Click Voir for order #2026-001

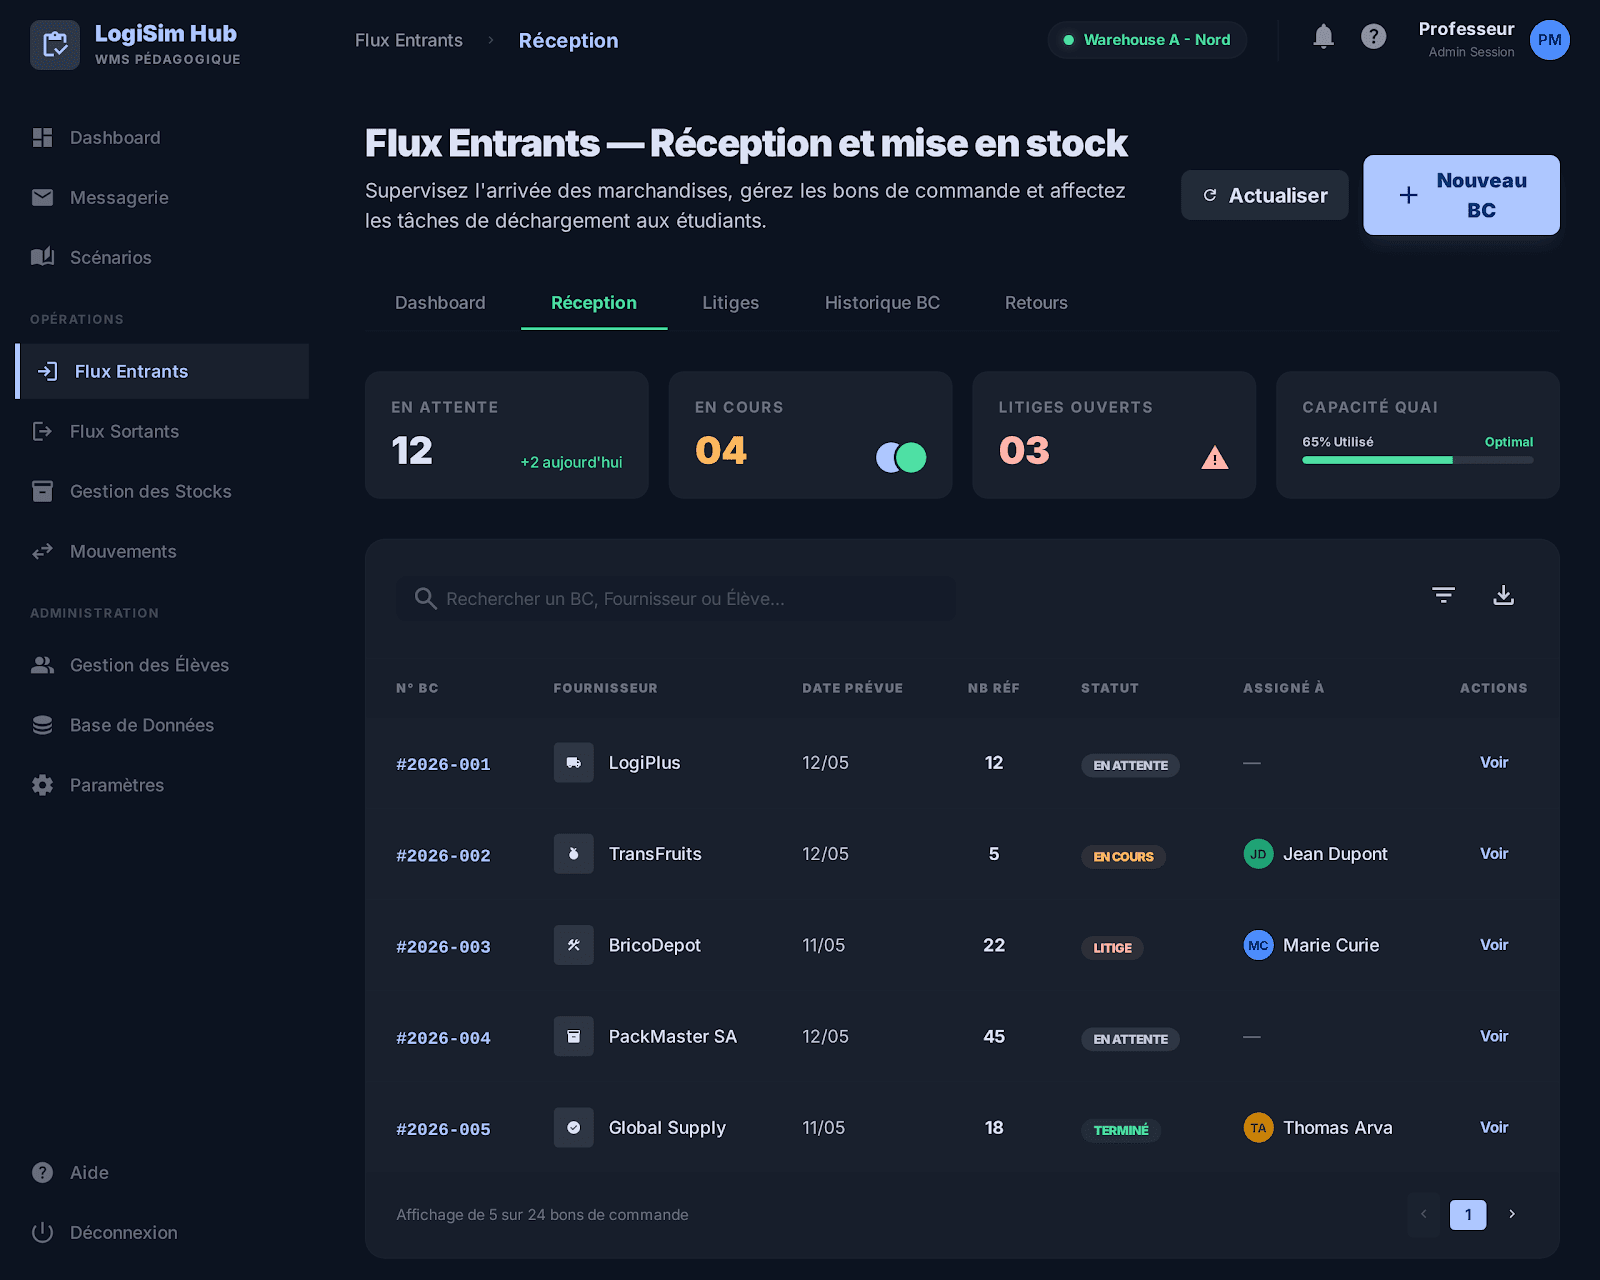(1494, 763)
